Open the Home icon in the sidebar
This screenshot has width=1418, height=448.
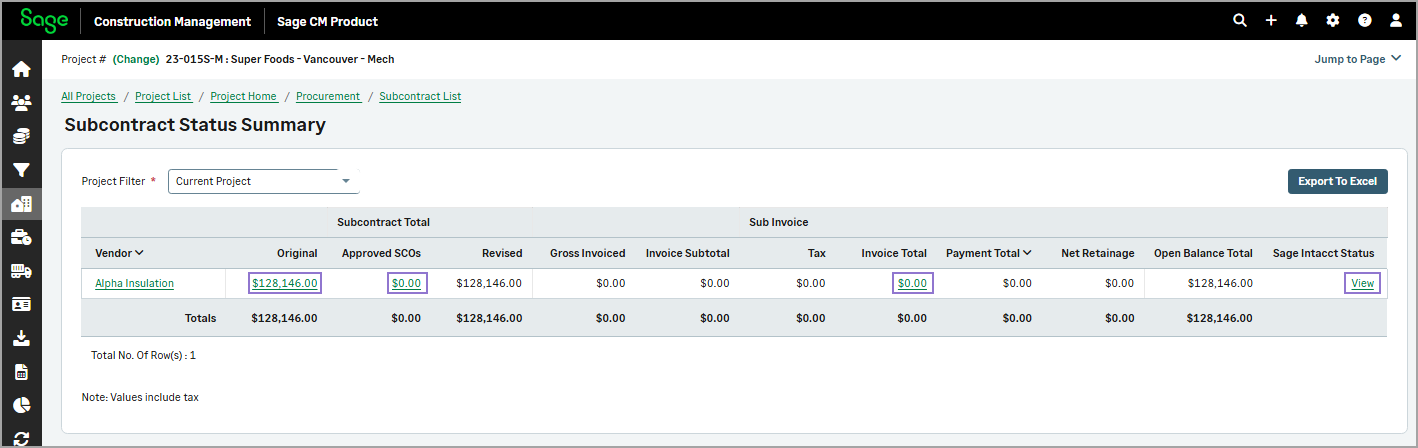click(x=21, y=70)
